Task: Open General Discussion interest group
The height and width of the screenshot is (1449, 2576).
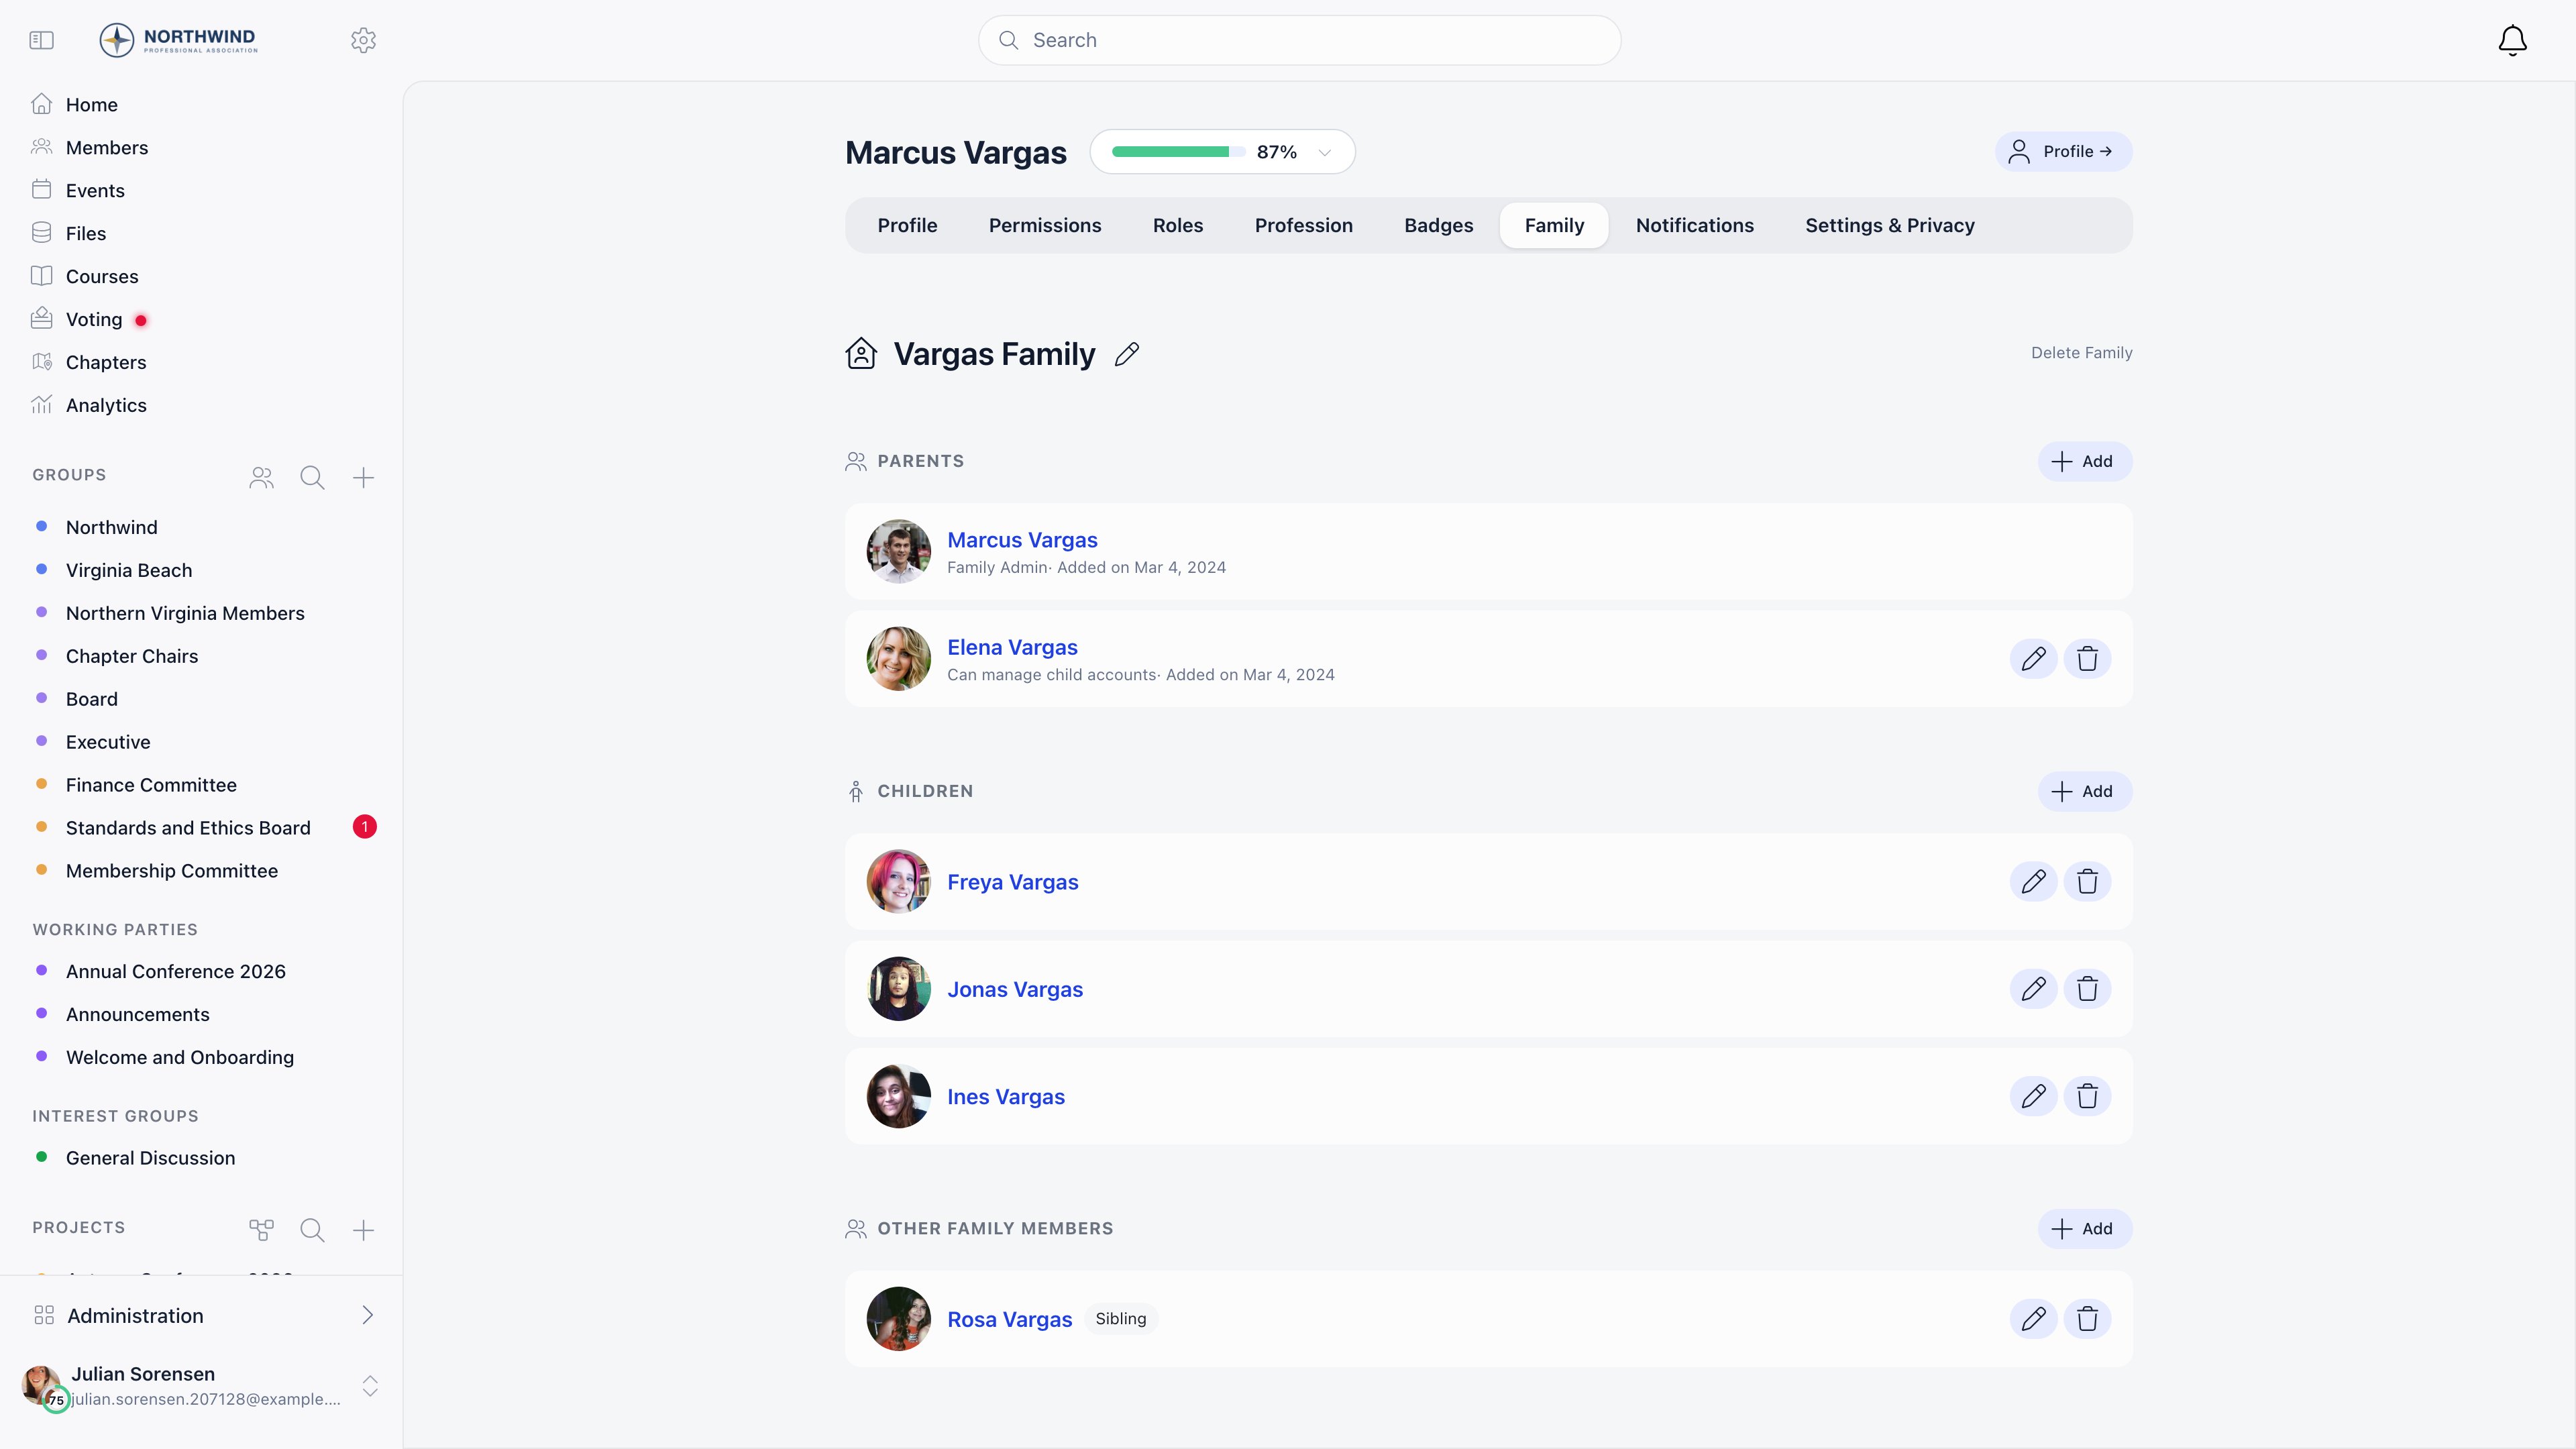Action: 150,1158
